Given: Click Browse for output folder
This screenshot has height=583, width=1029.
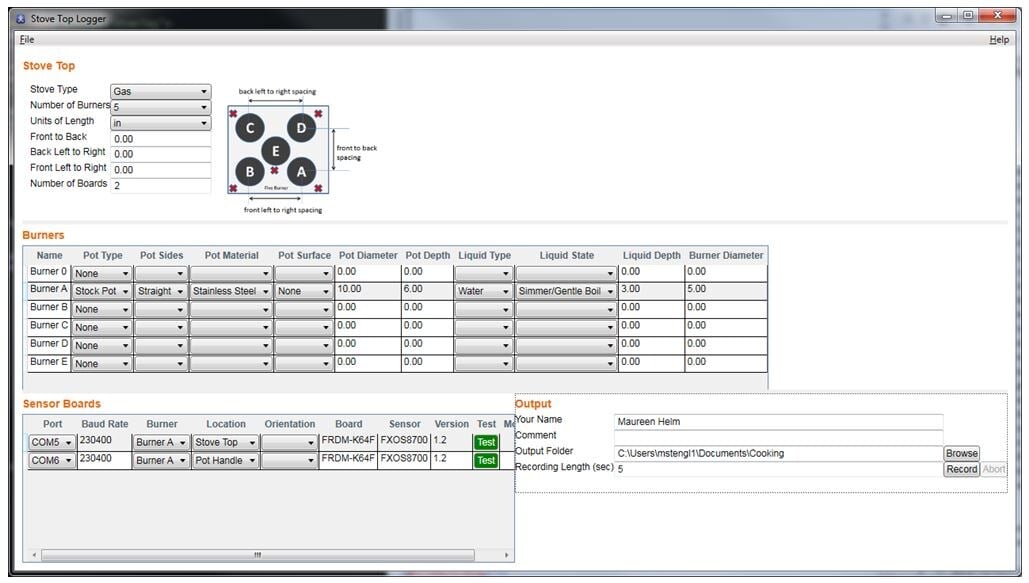Looking at the screenshot, I should click(x=961, y=454).
